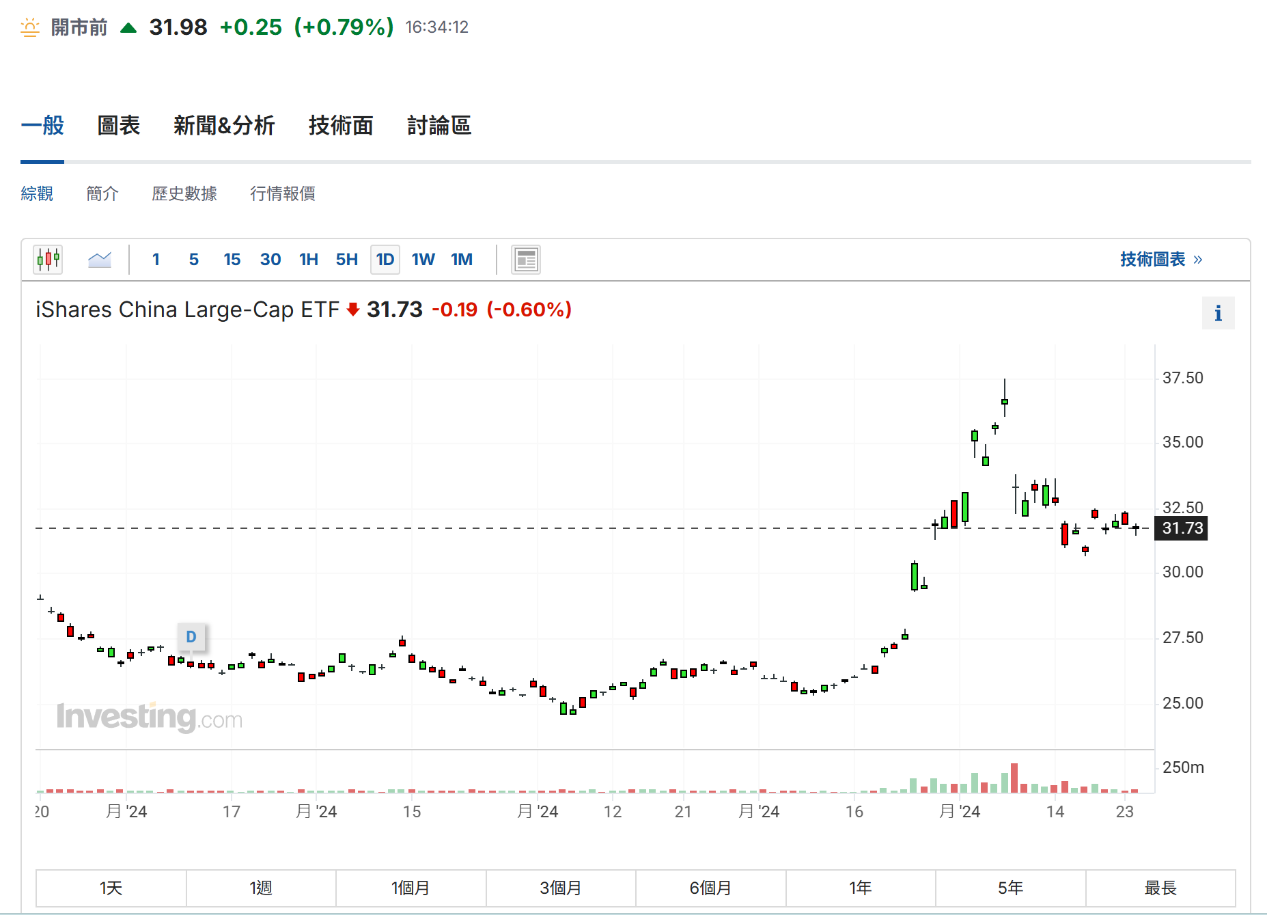Go to the 技術面 tab
Screen dimensions: 1267x915
pos(341,125)
